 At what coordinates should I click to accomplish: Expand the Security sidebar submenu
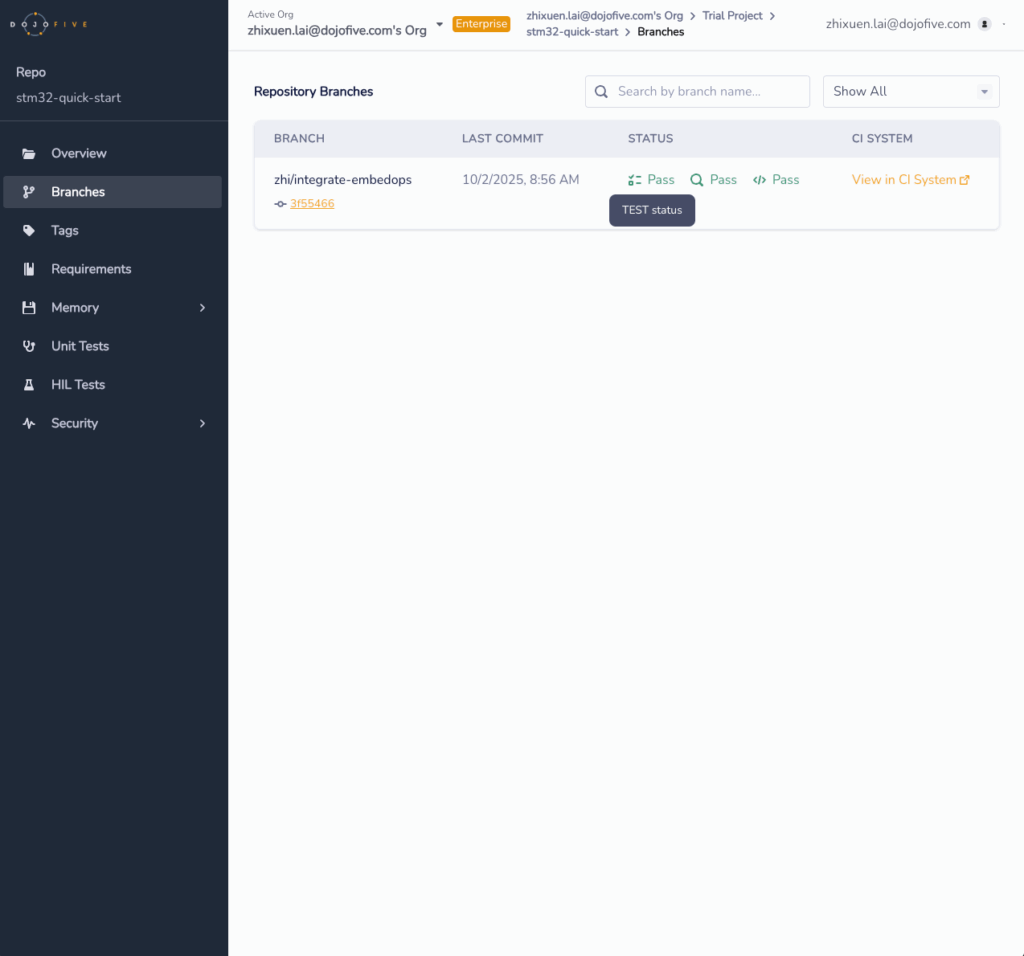202,424
